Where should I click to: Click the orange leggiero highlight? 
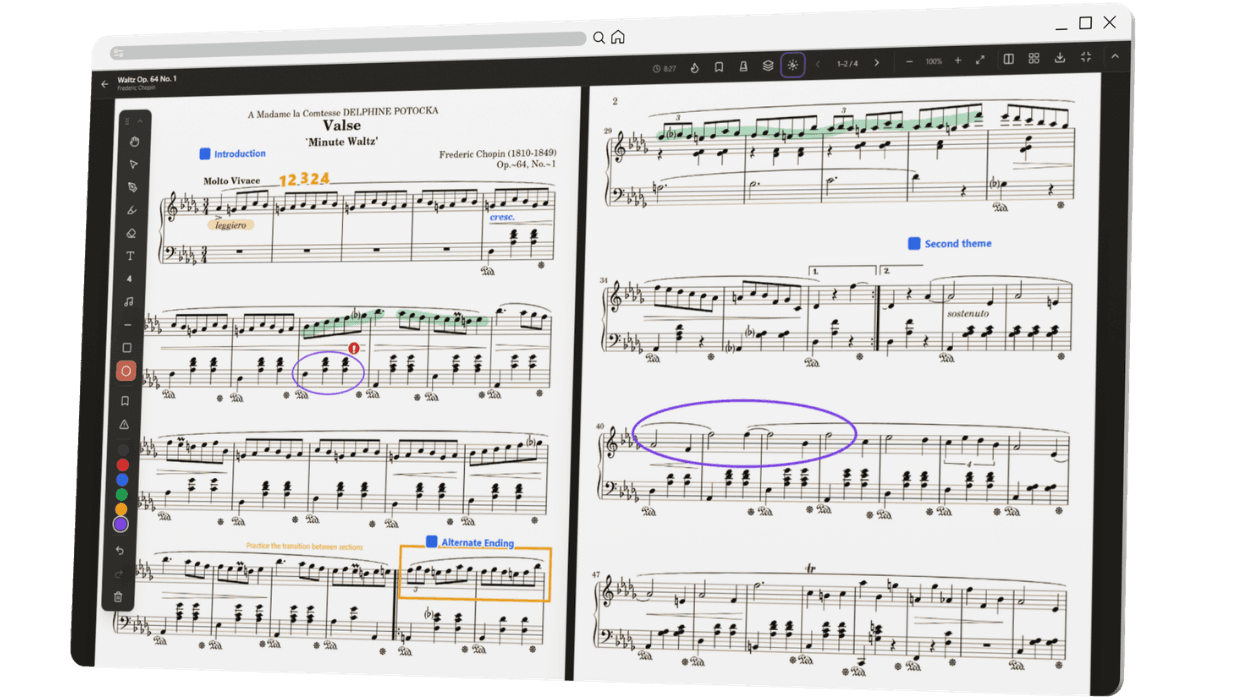pos(231,225)
